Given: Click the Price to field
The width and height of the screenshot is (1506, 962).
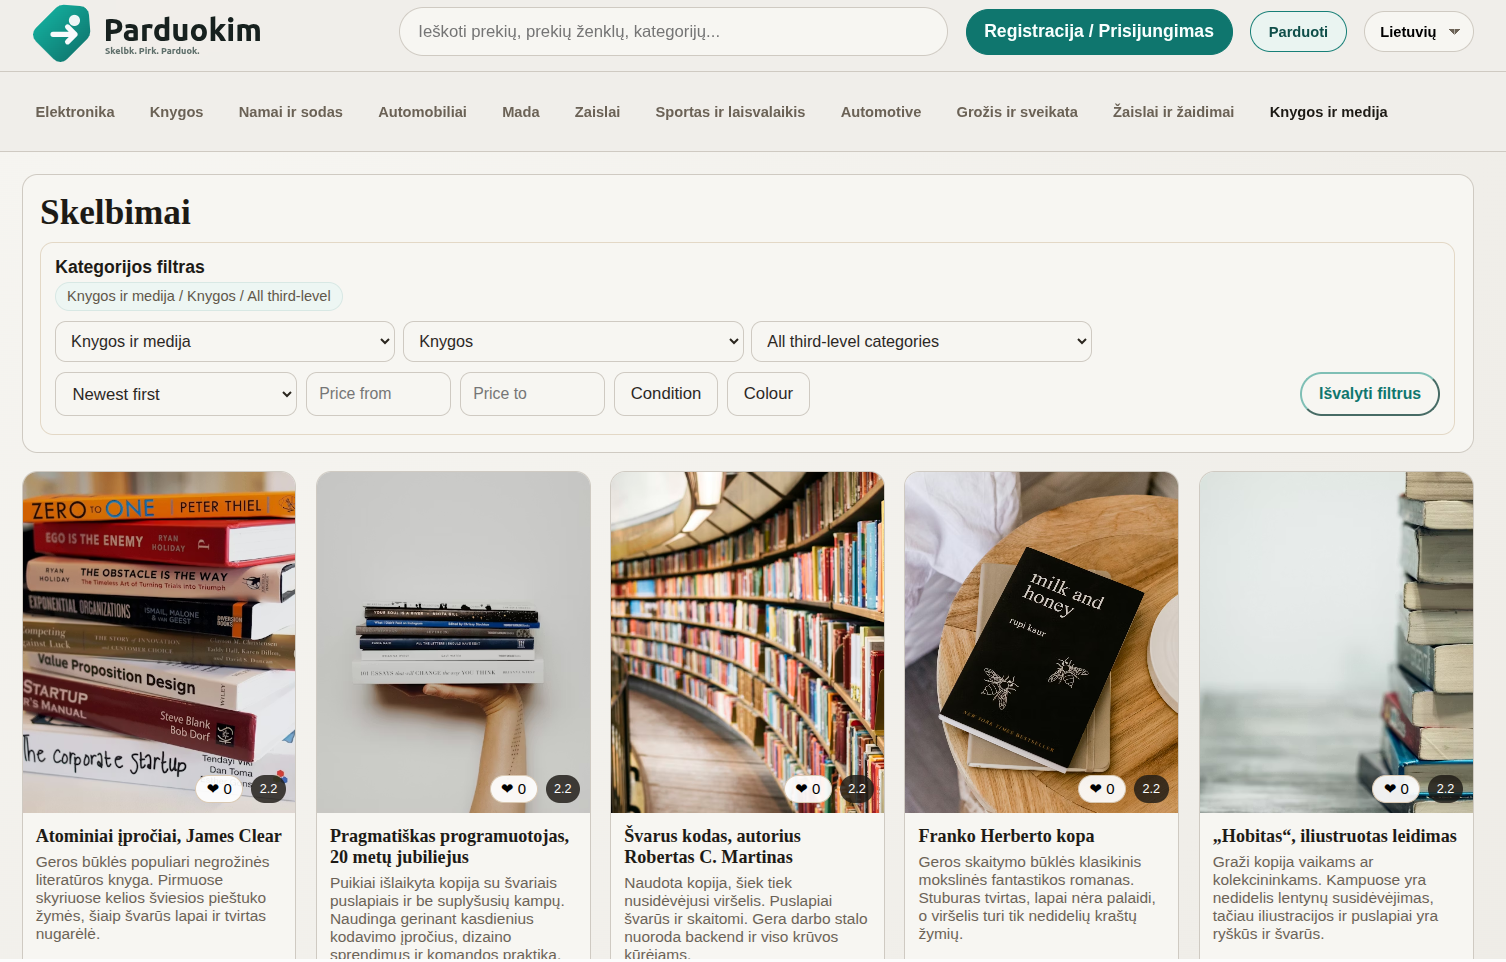Looking at the screenshot, I should coord(532,394).
